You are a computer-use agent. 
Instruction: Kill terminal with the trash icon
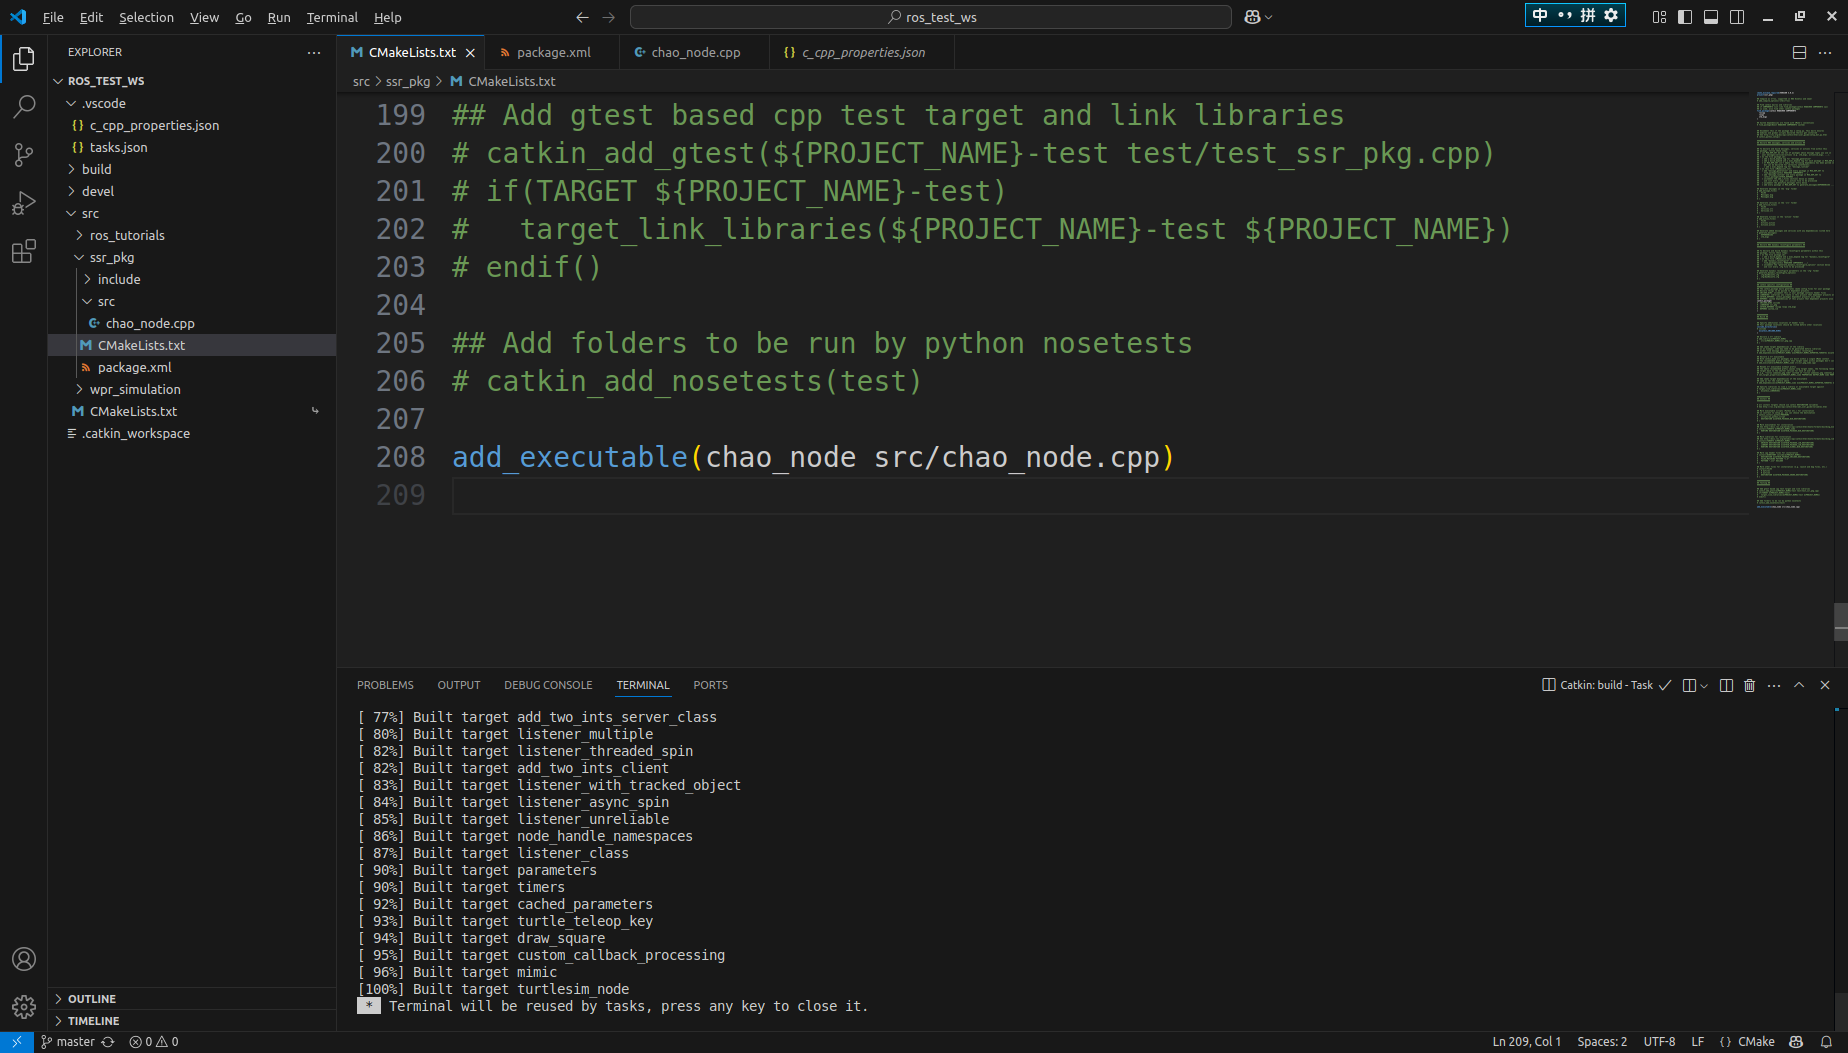[1749, 685]
